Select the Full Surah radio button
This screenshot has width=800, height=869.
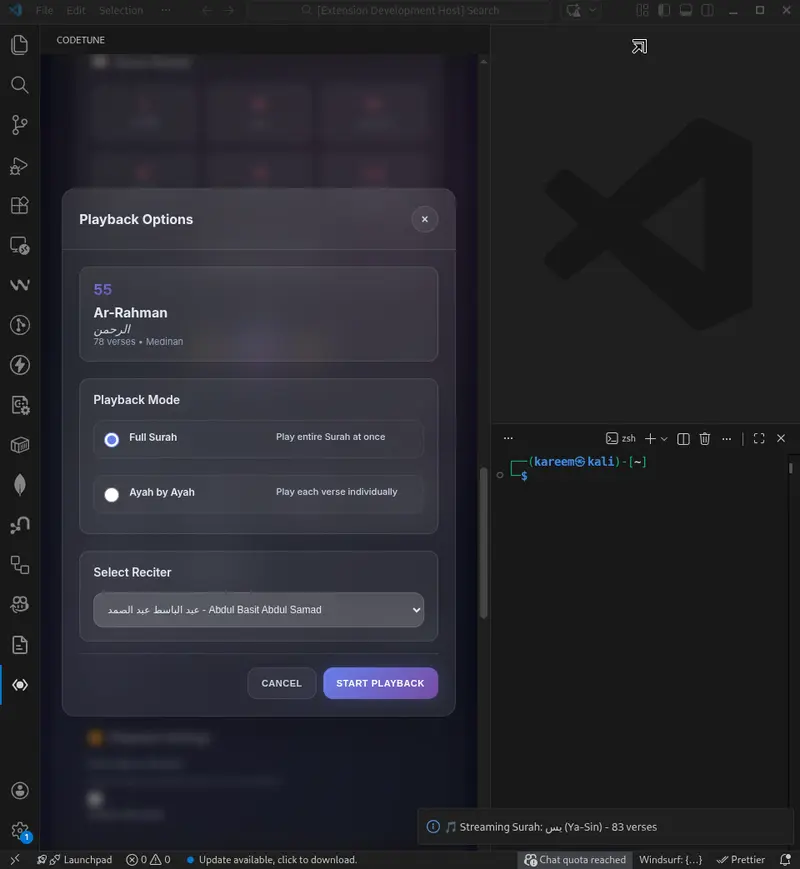(111, 439)
